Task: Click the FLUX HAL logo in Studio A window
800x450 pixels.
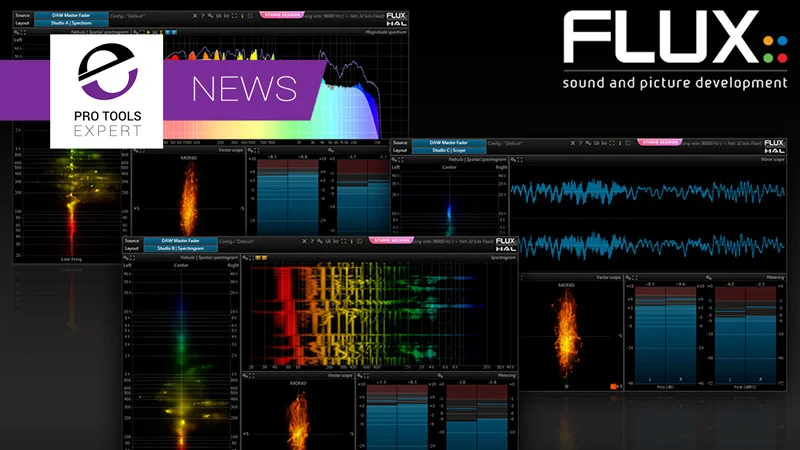Action: (396, 19)
